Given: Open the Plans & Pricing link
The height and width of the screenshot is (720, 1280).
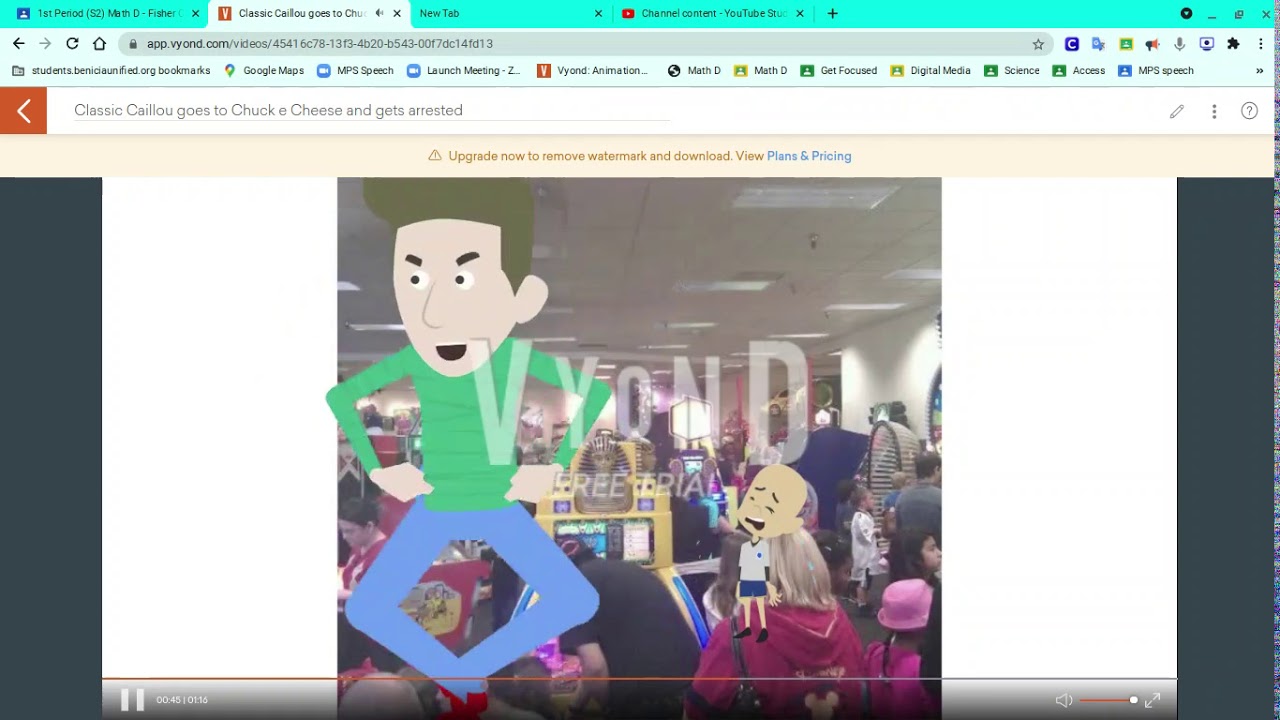Looking at the screenshot, I should pos(809,156).
